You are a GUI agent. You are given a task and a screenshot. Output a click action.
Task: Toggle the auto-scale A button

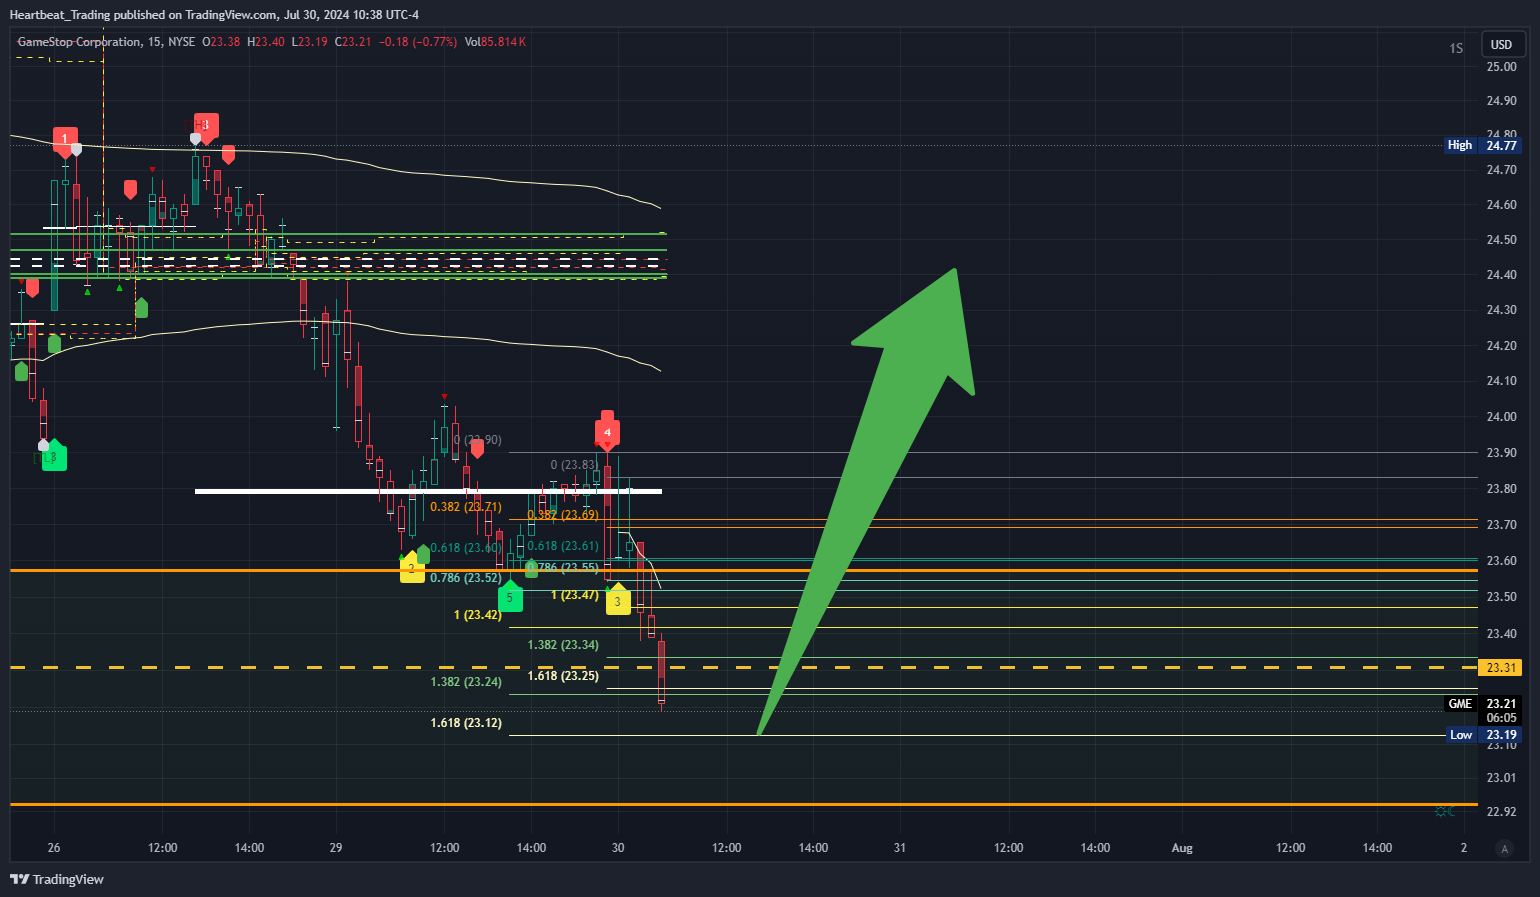(x=1504, y=848)
